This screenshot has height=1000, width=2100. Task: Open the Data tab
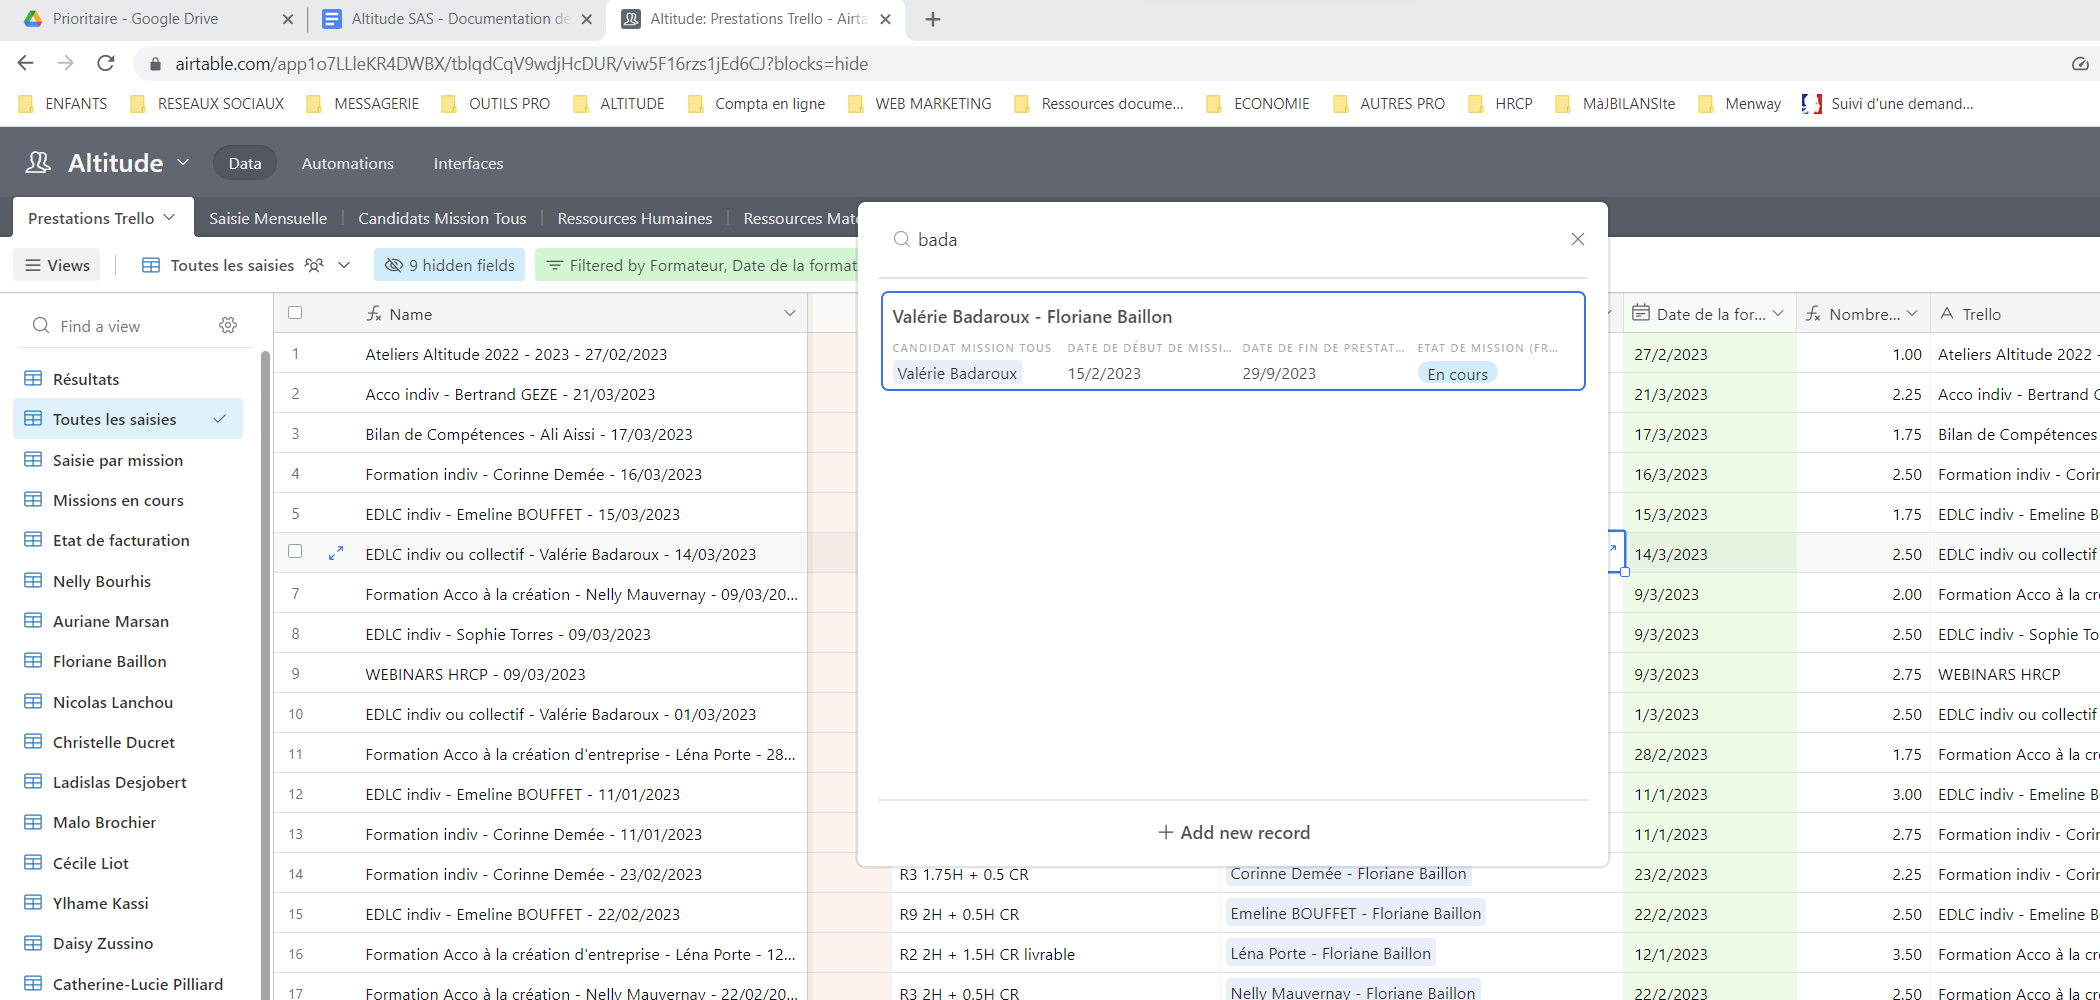tap(244, 163)
